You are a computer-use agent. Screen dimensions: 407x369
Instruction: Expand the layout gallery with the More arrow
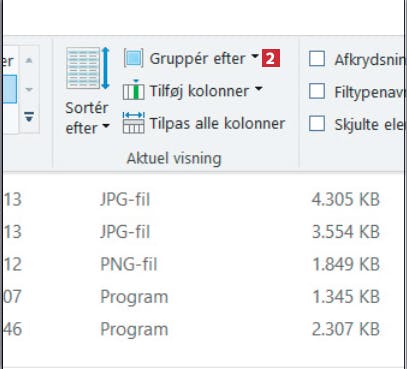tap(29, 117)
